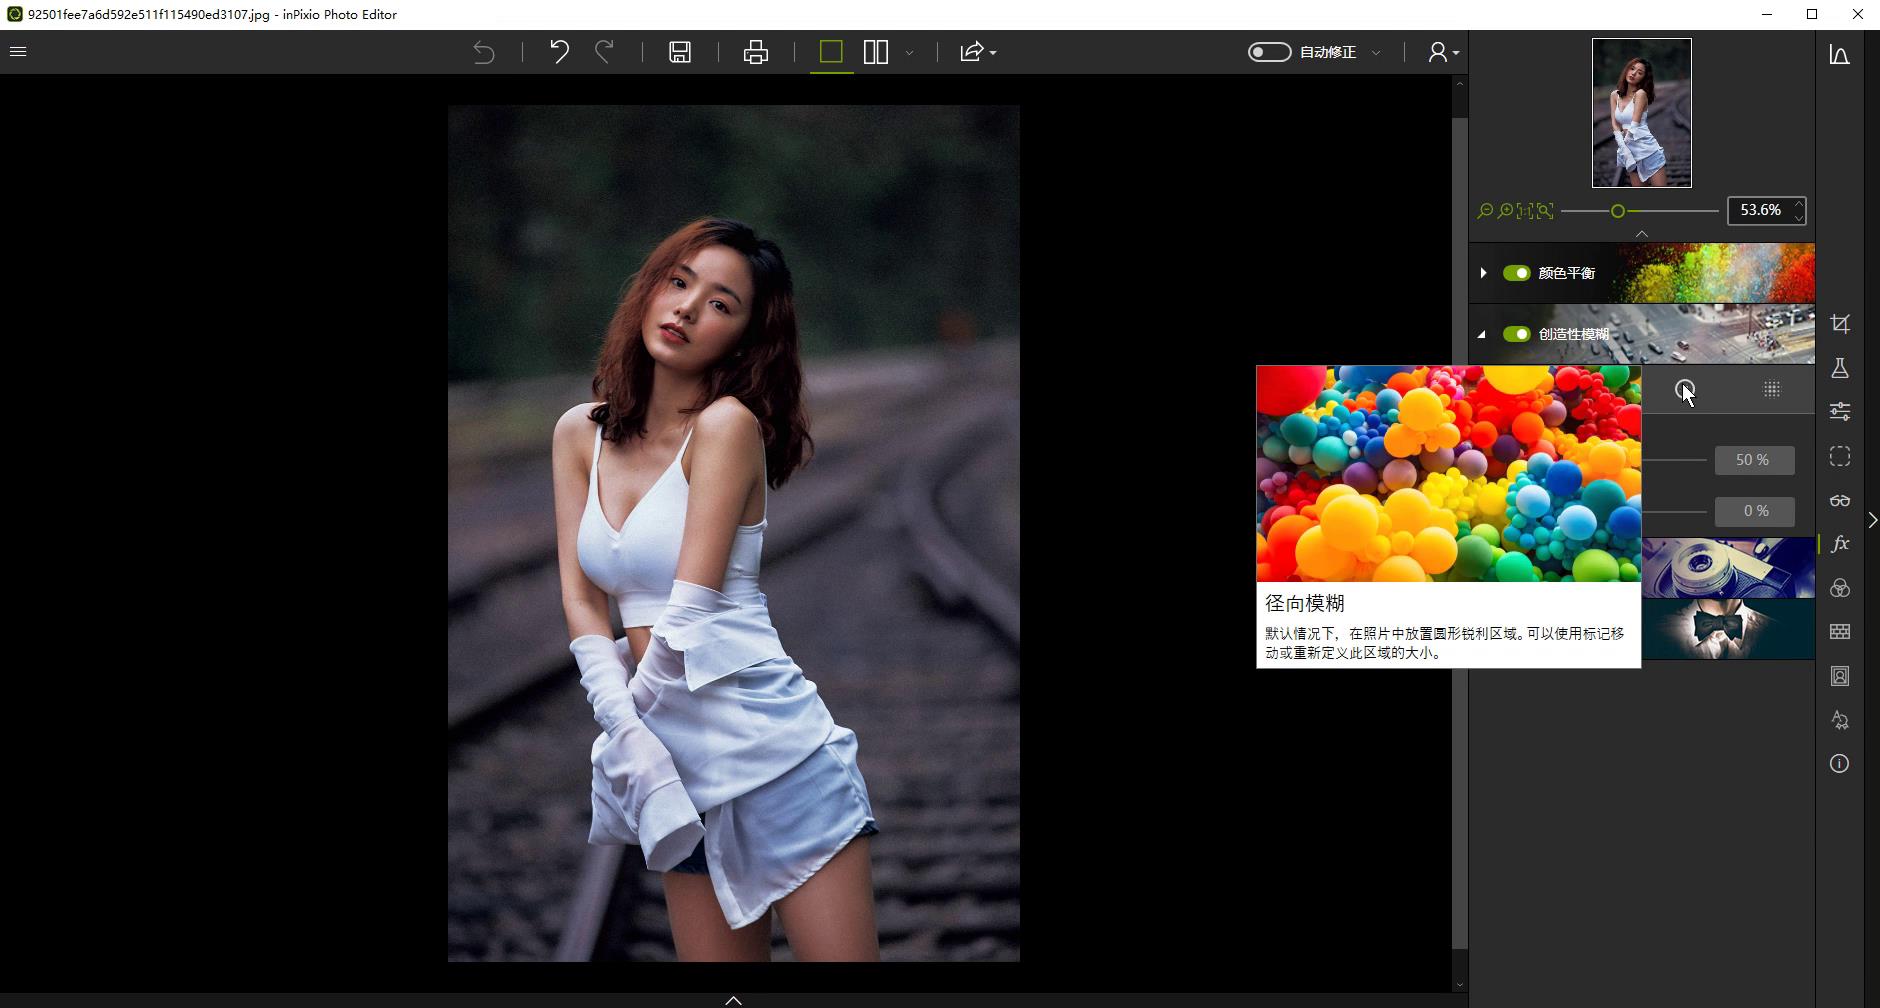
Task: Click the zoom in magnifier icon
Action: point(1505,211)
